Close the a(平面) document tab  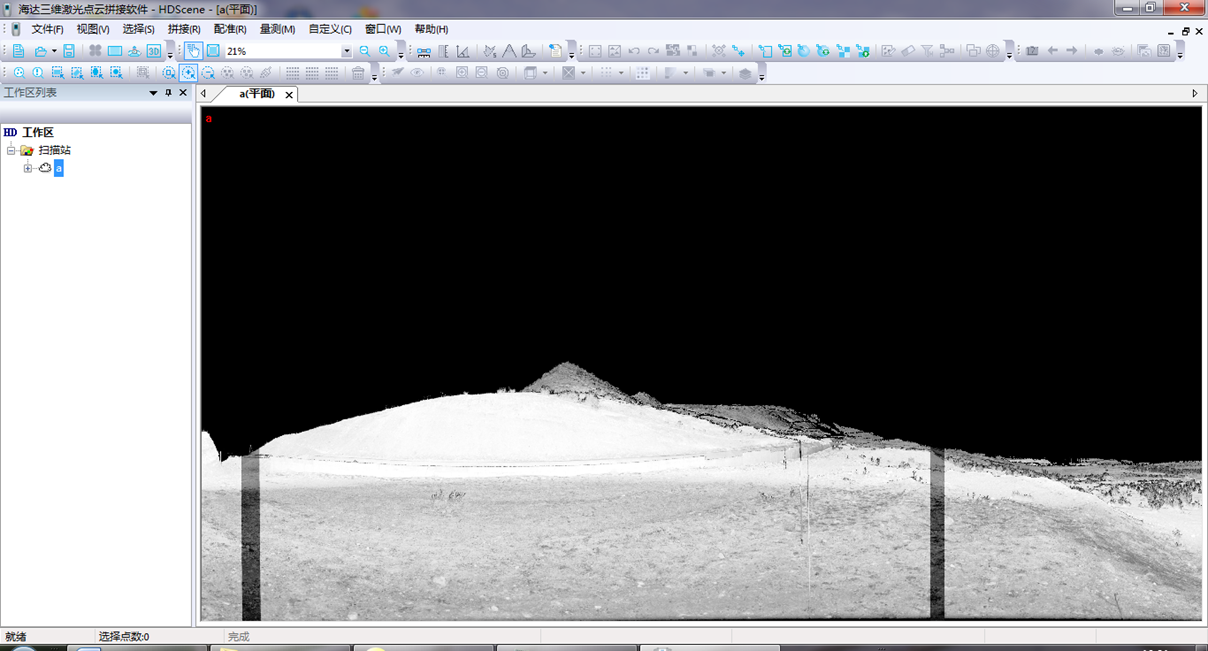click(x=289, y=95)
